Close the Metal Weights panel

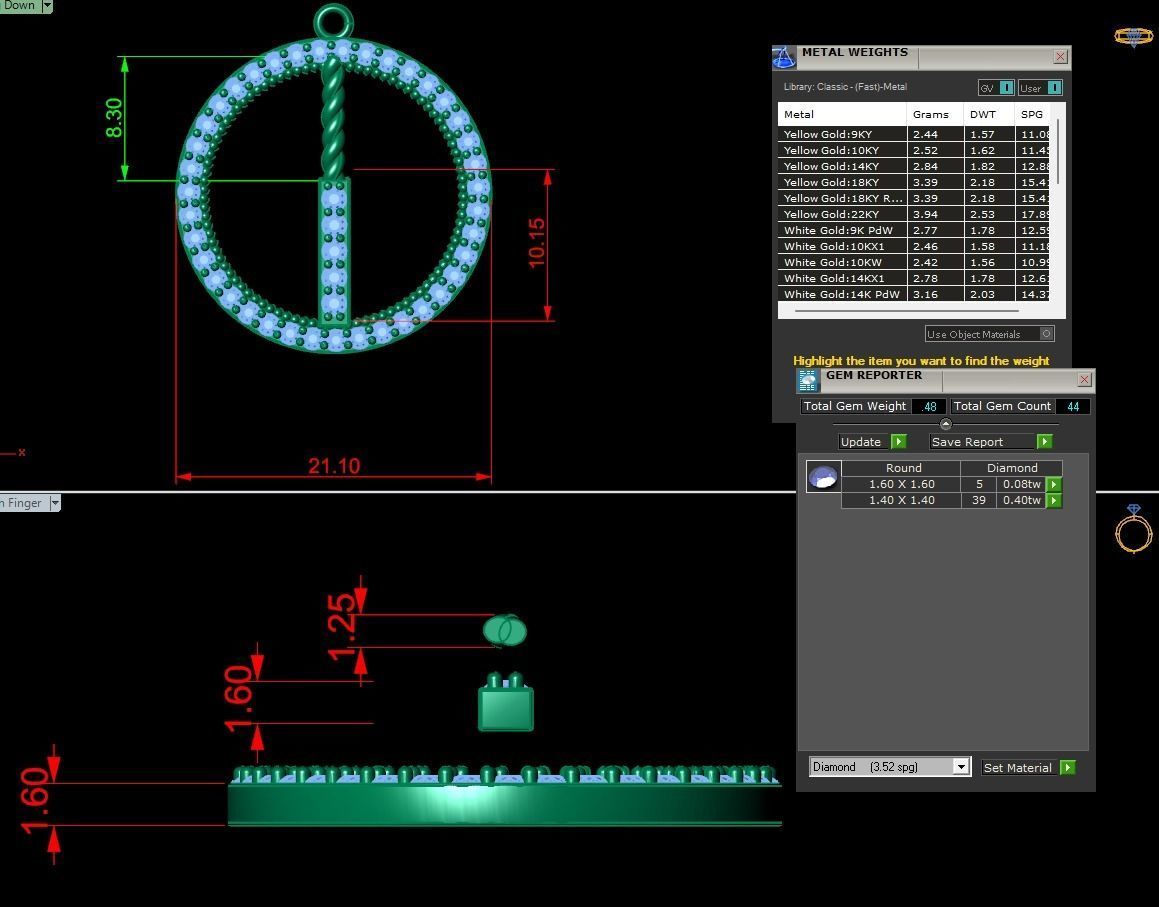pos(1060,56)
